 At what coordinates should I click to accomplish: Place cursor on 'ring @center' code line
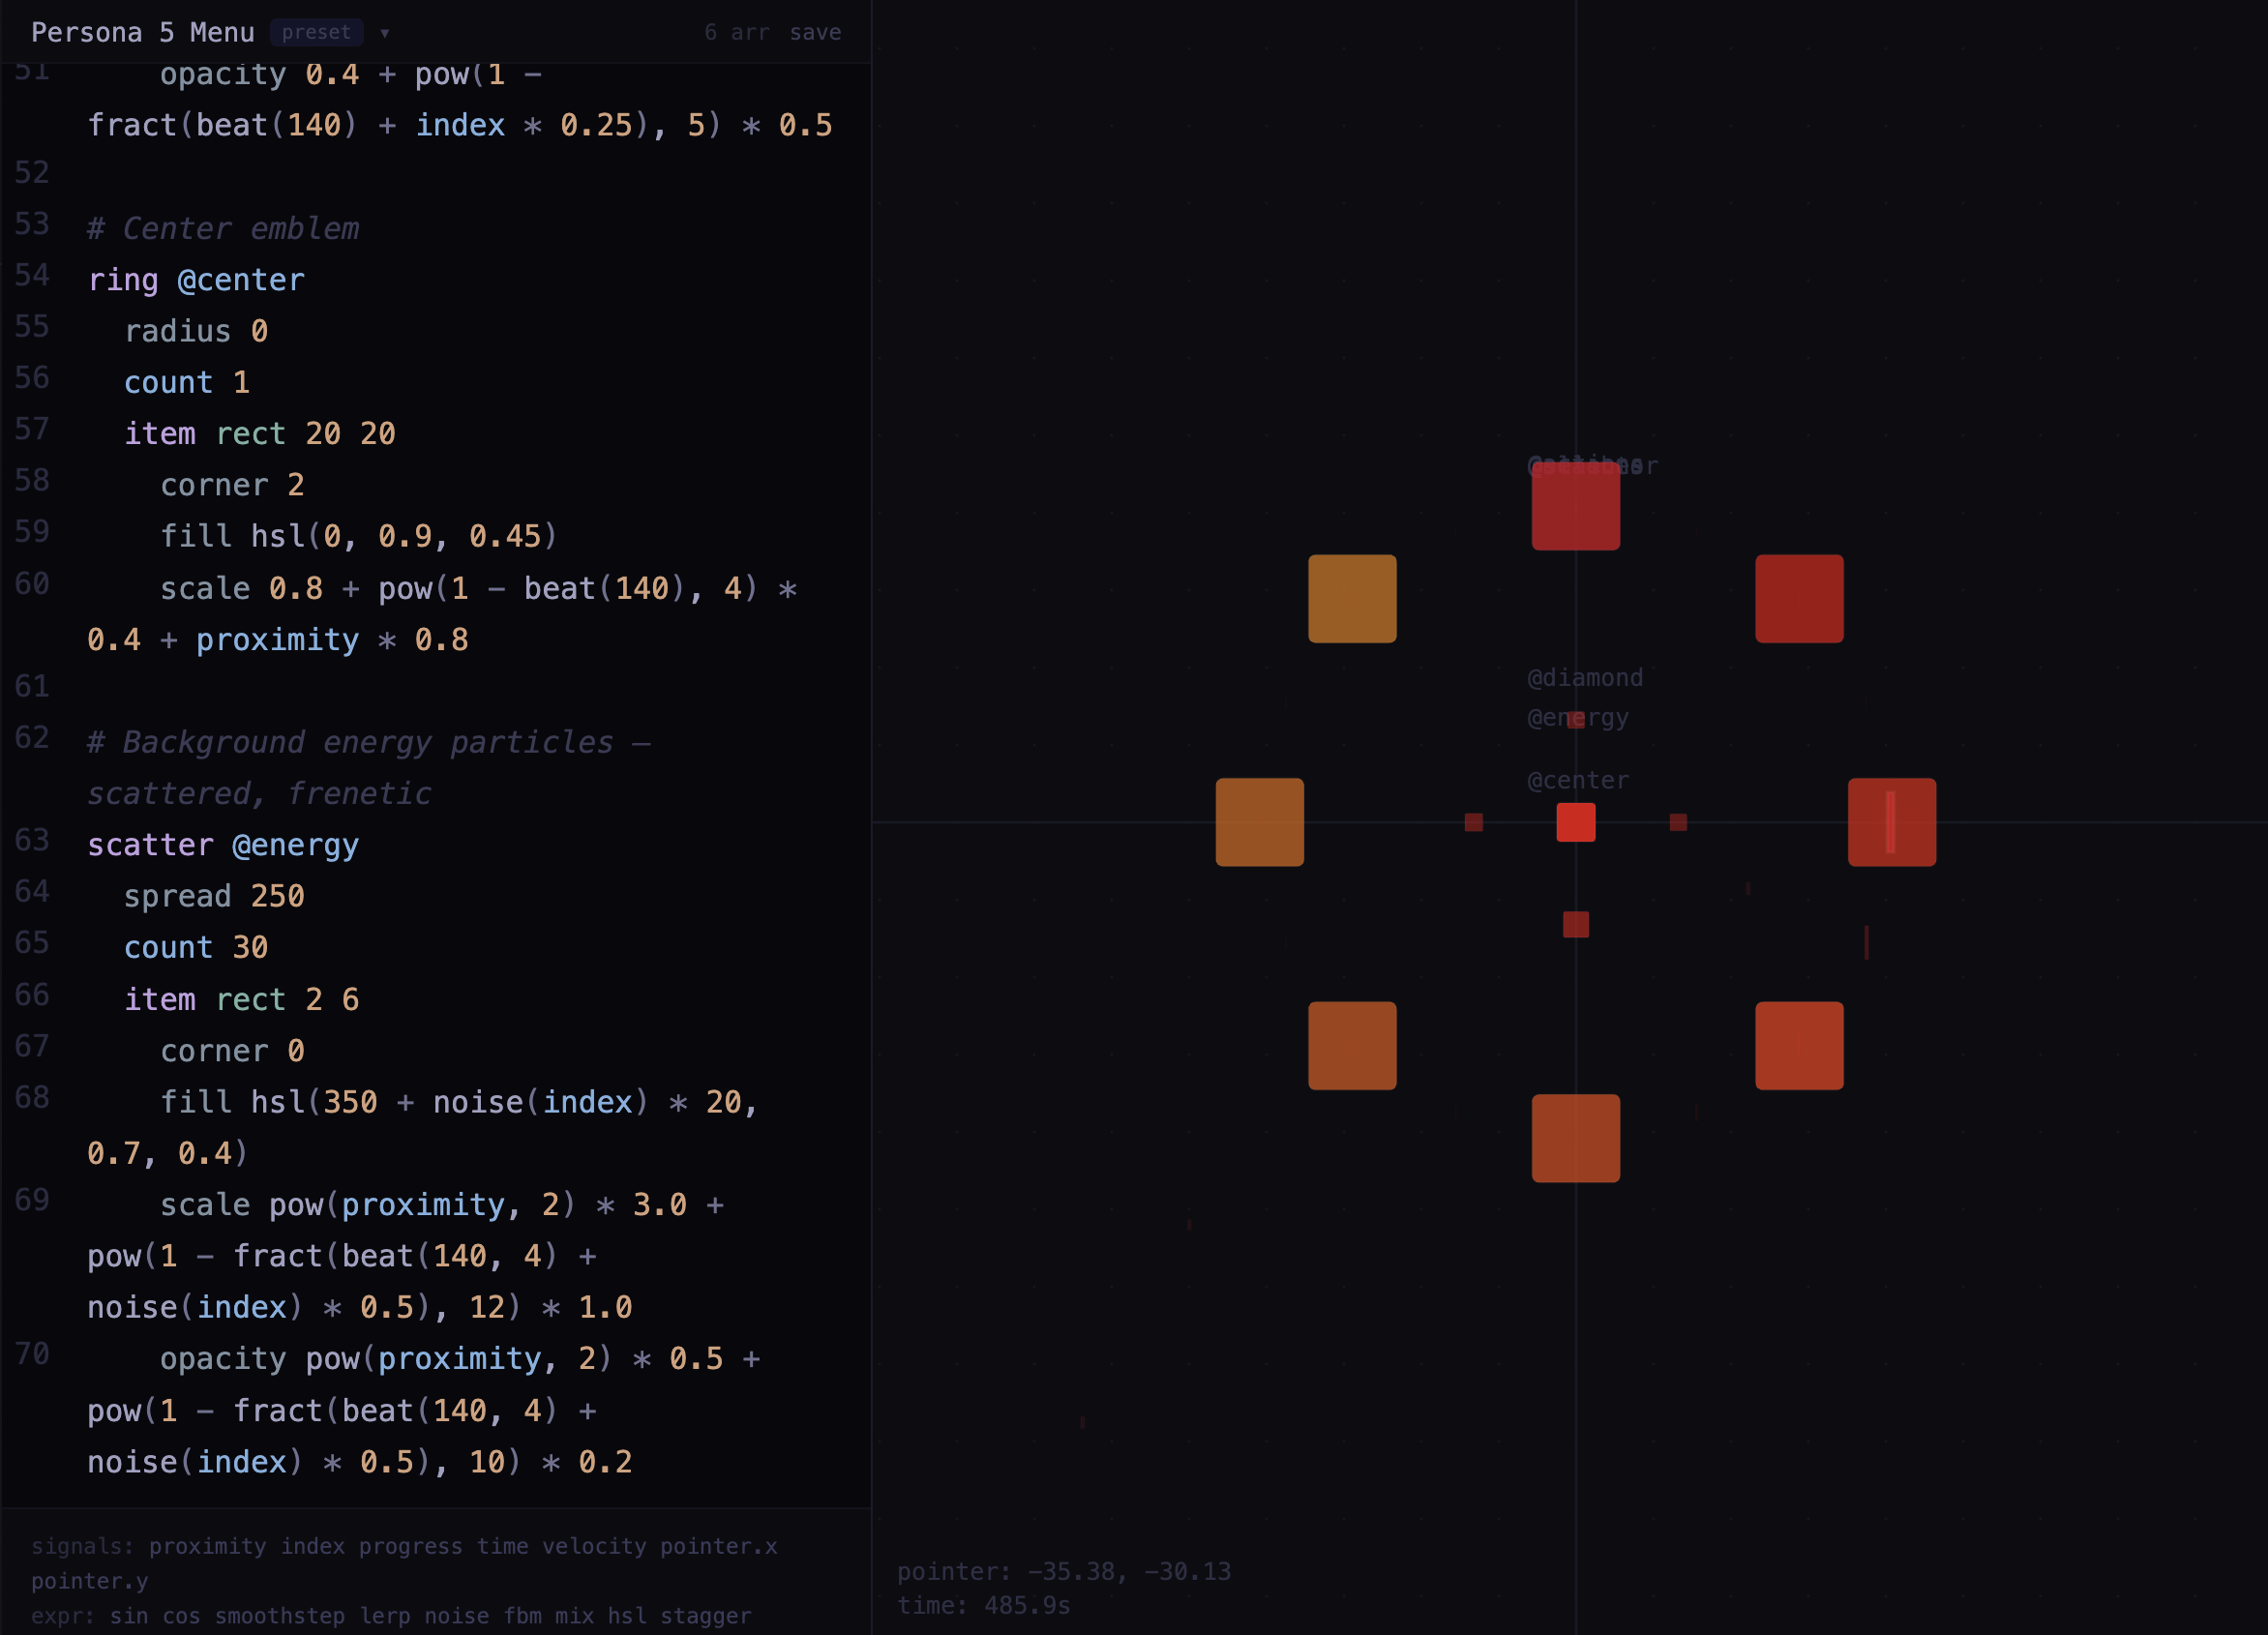pyautogui.click(x=196, y=280)
